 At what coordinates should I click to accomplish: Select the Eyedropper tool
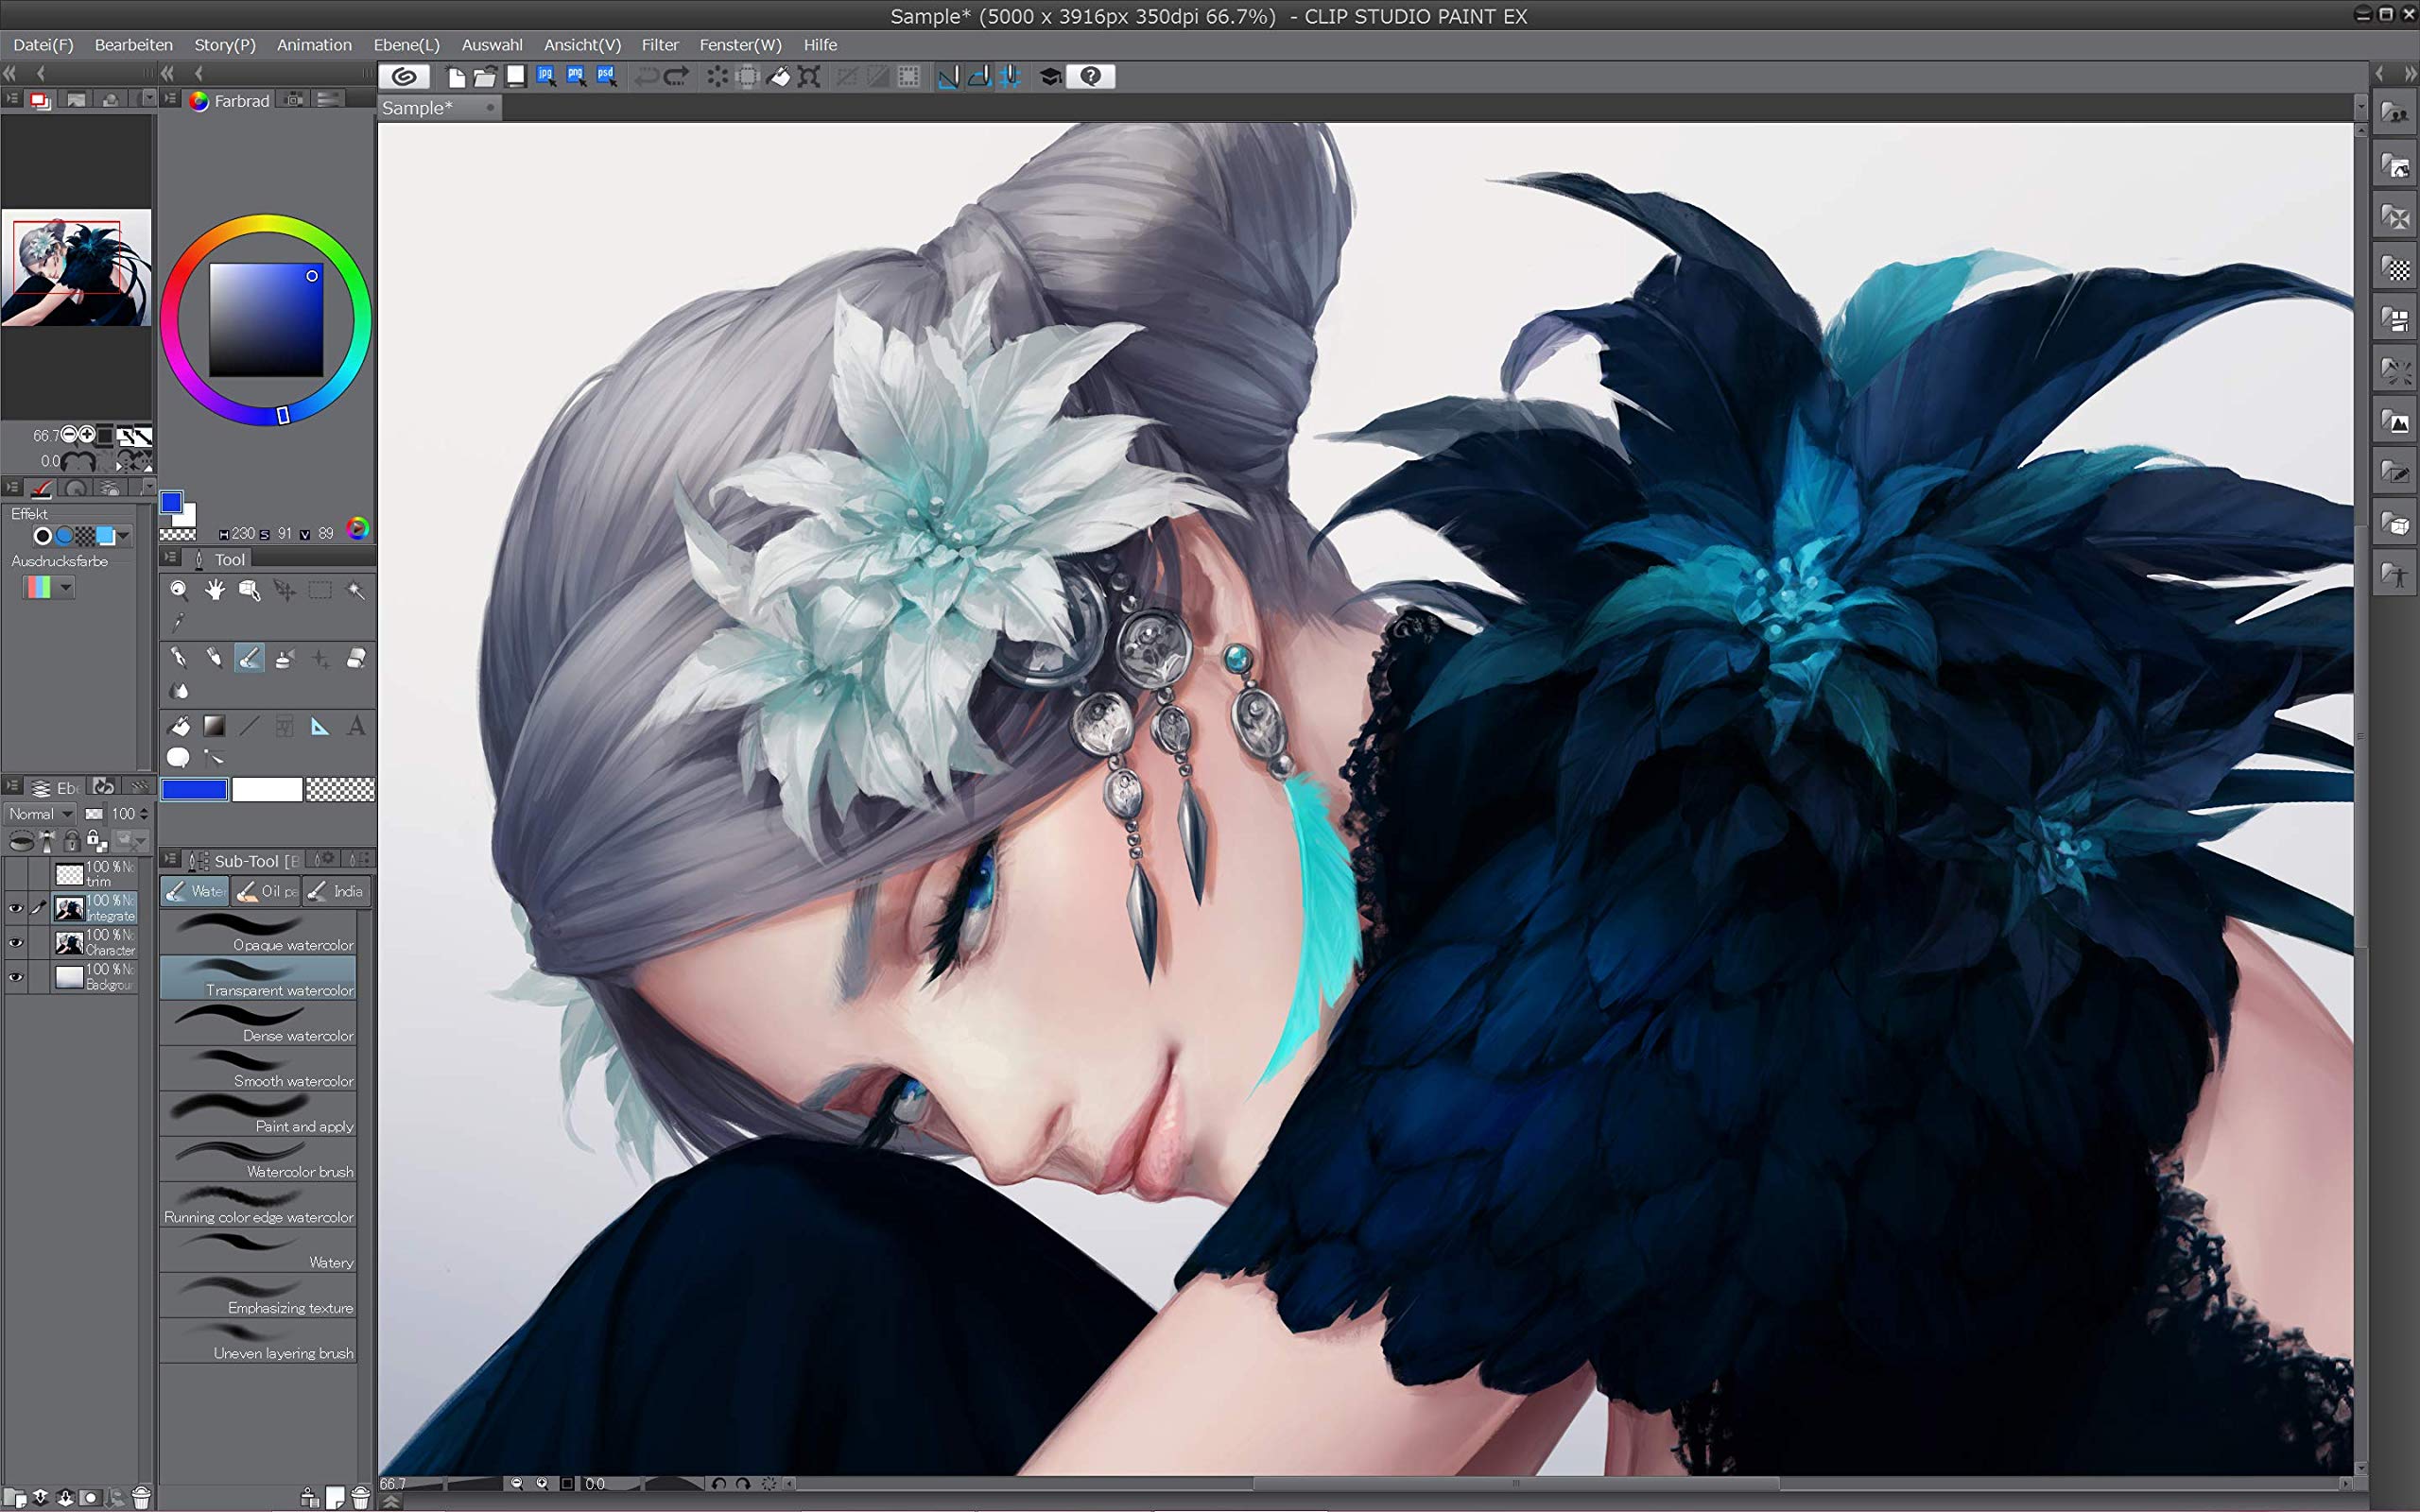tap(179, 622)
